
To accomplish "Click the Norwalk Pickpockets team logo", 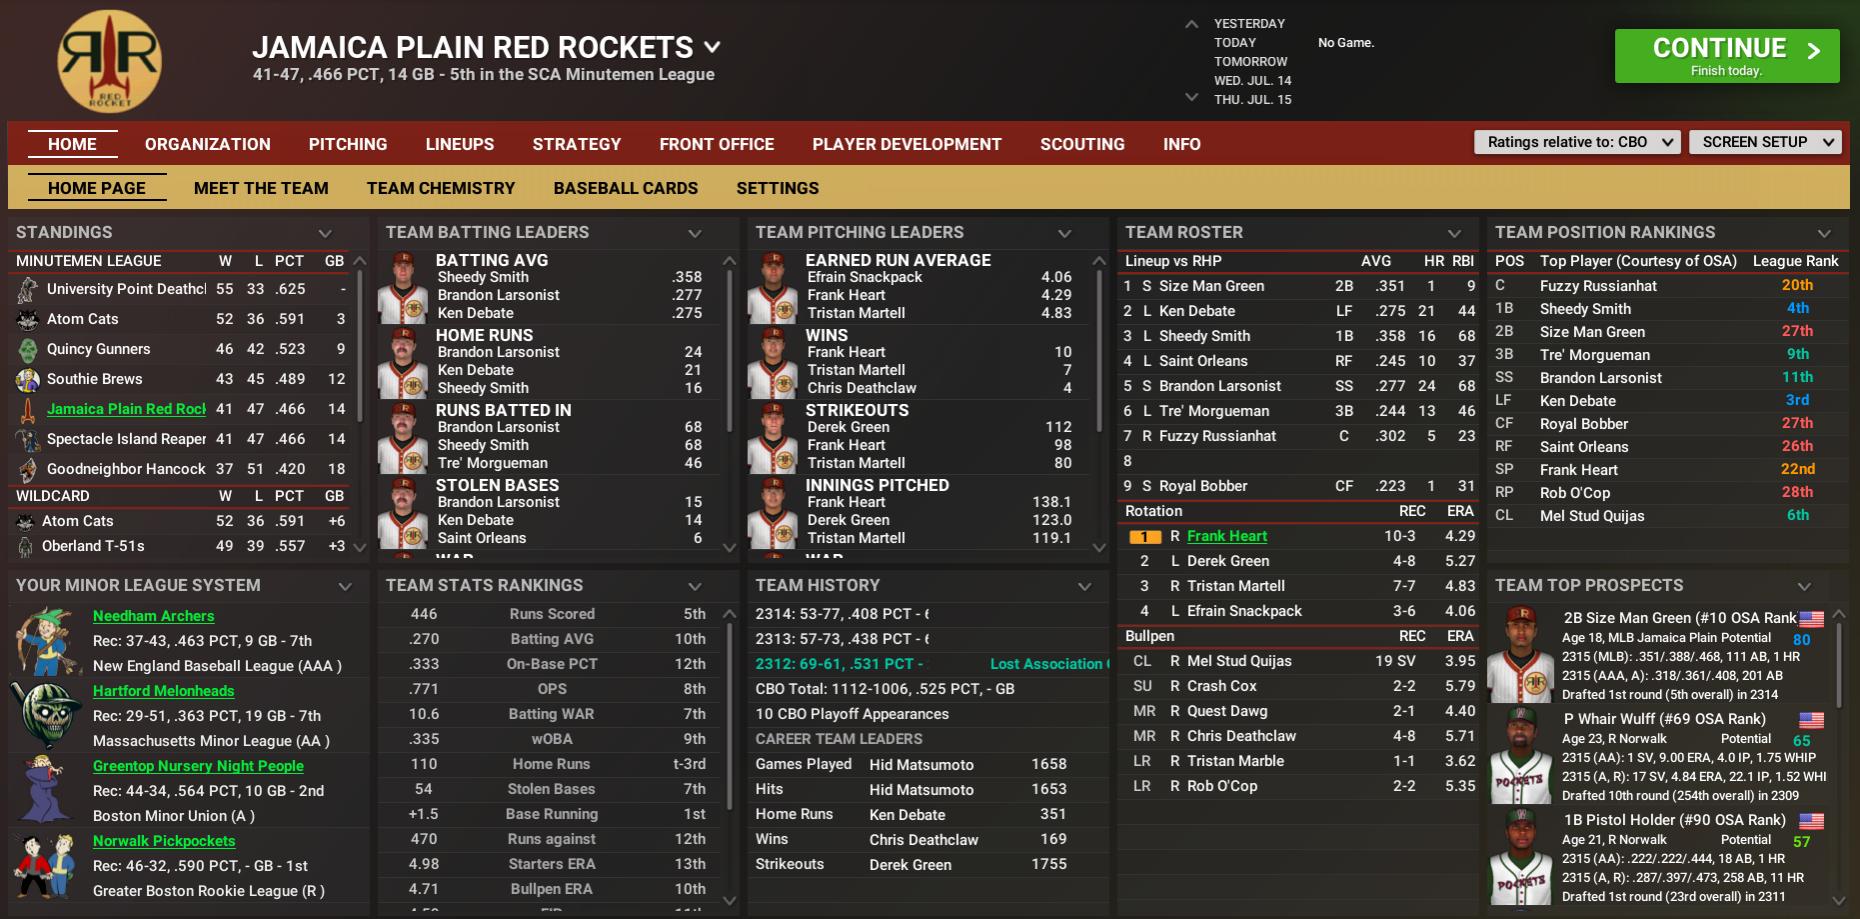I will (x=45, y=865).
